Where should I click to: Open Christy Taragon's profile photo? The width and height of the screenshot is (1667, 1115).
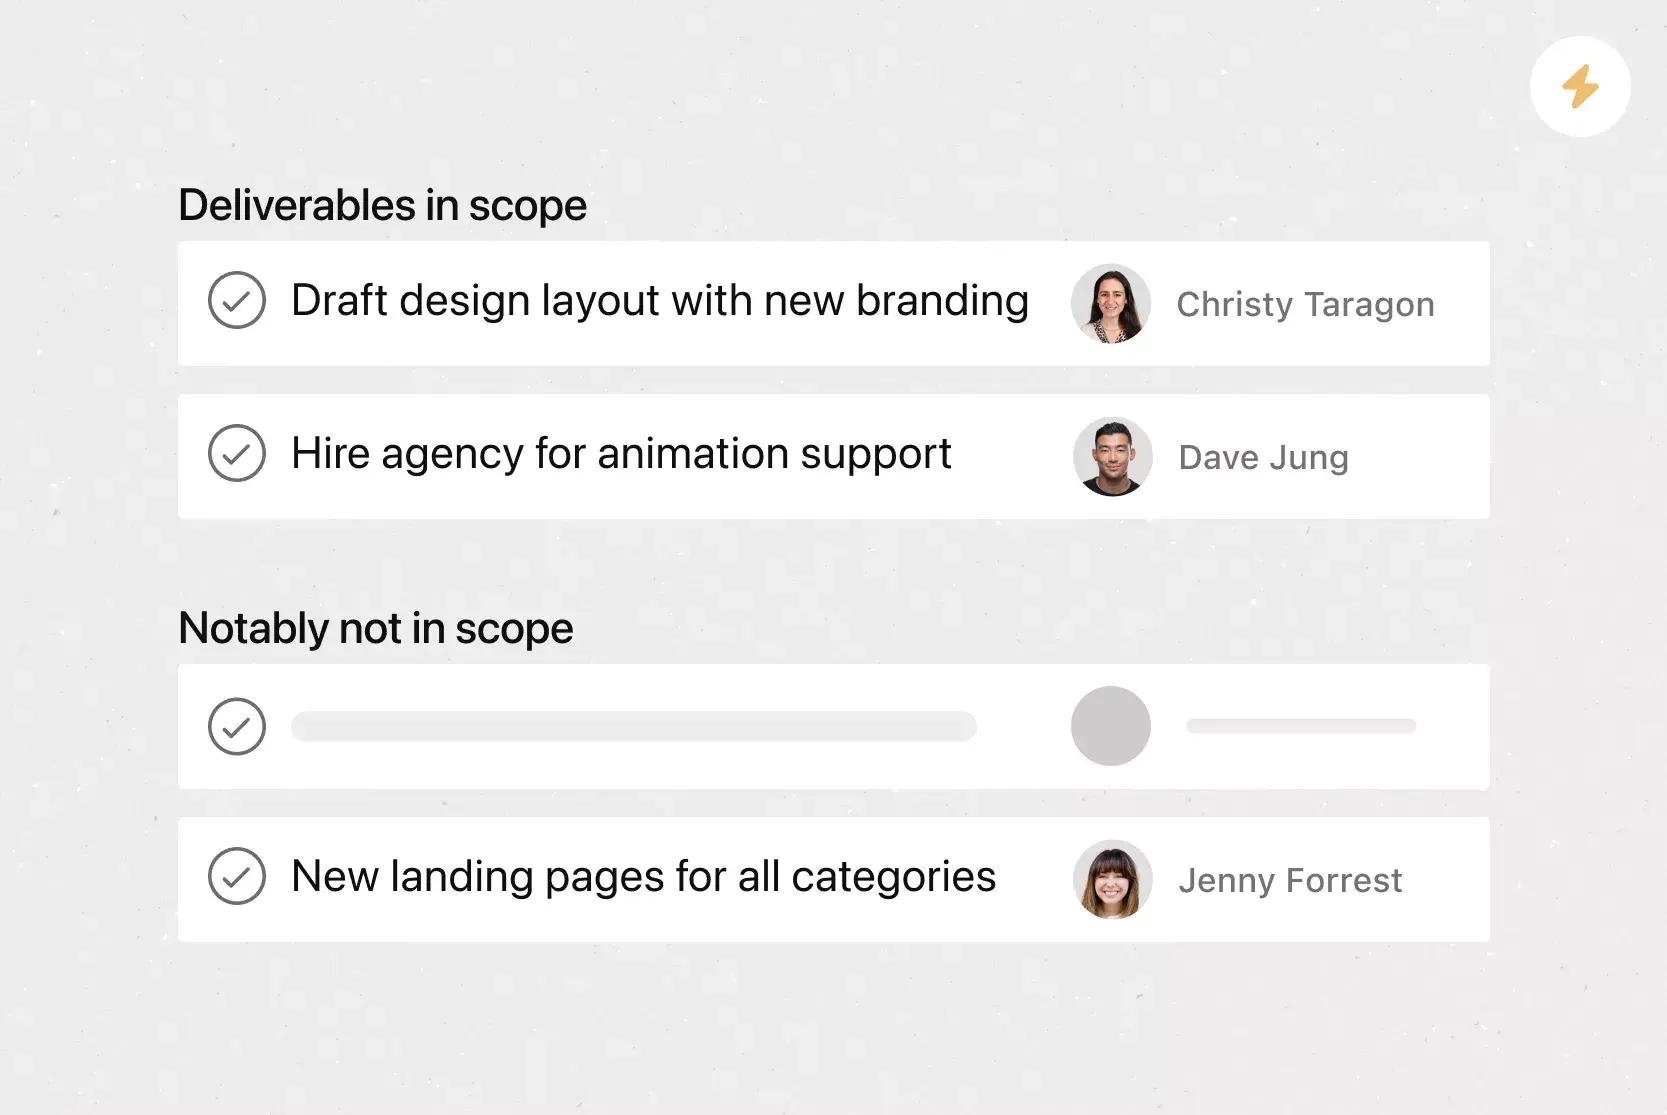coord(1111,304)
